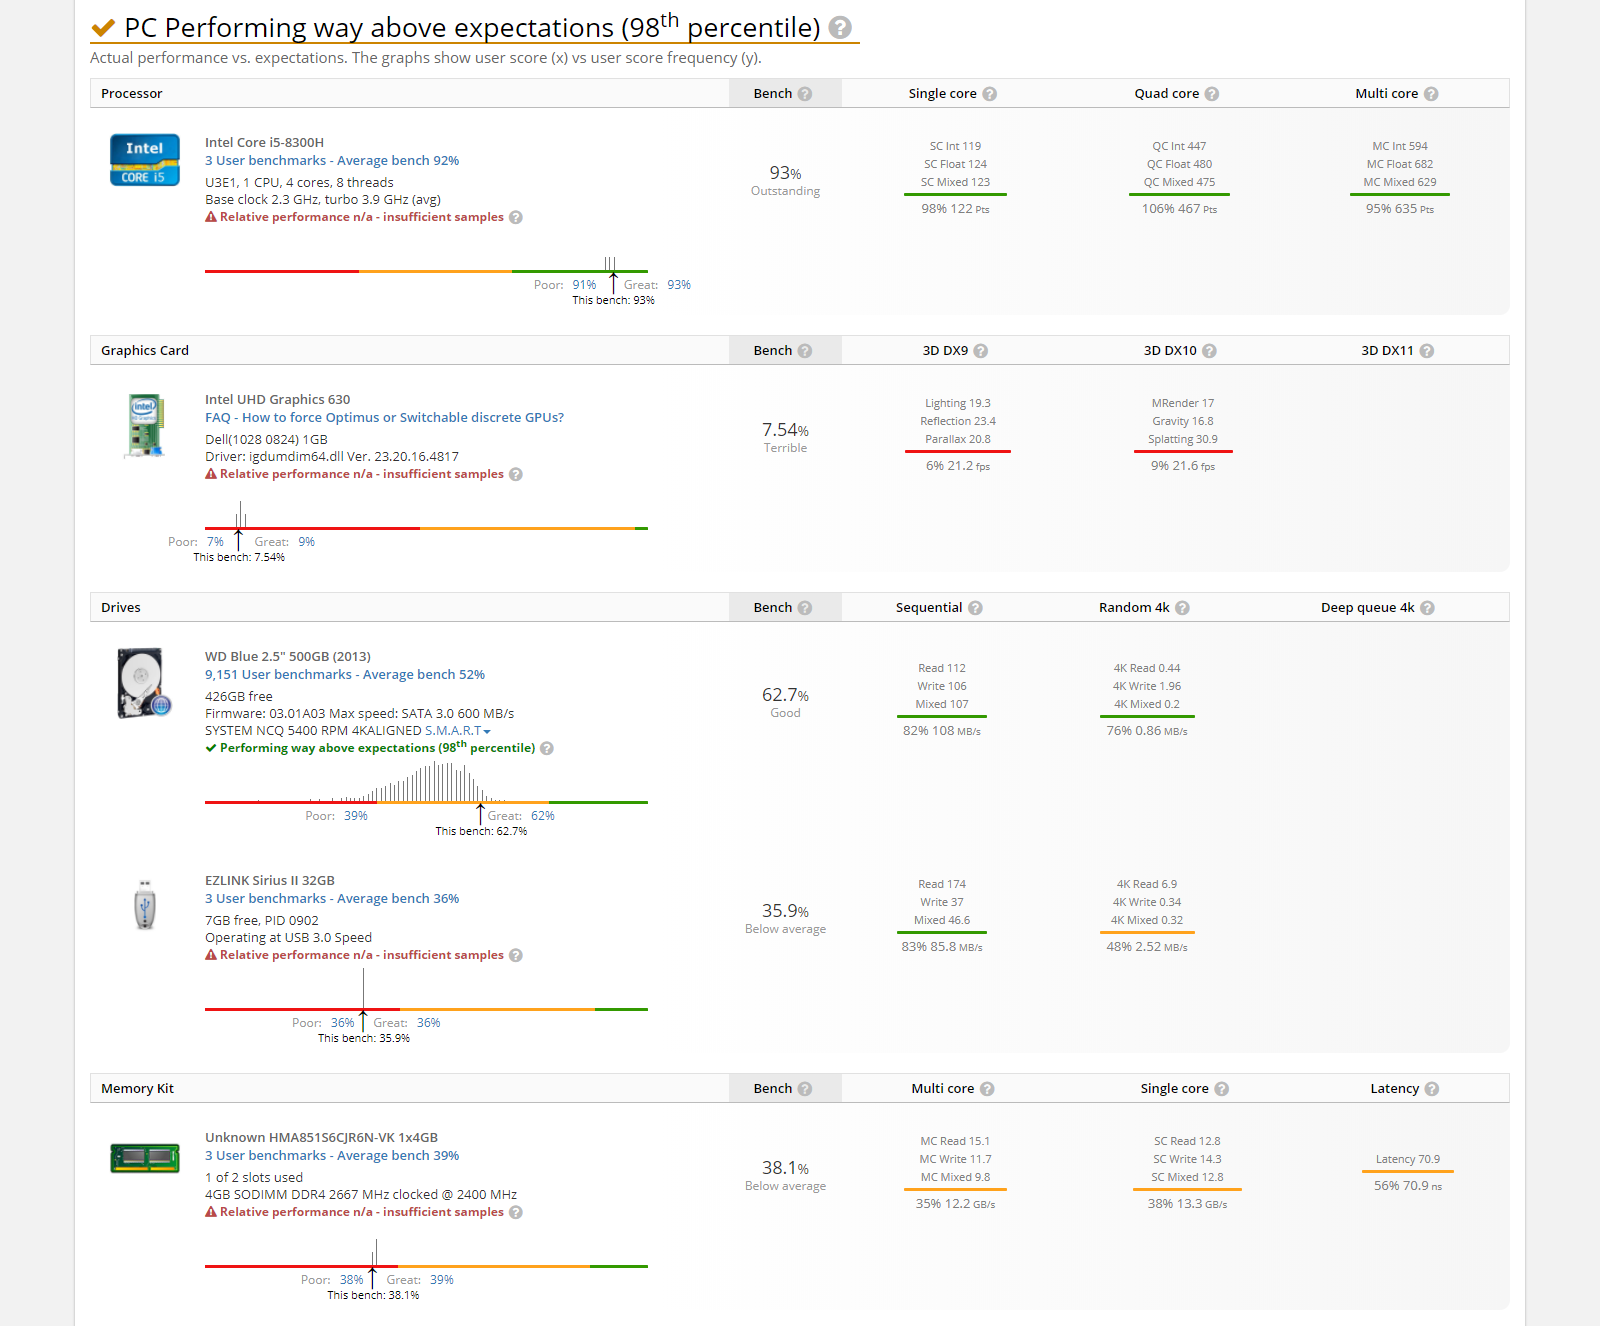Click help icon after memory insufficient samples warning
Viewport: 1600px width, 1326px height.
pos(516,1212)
